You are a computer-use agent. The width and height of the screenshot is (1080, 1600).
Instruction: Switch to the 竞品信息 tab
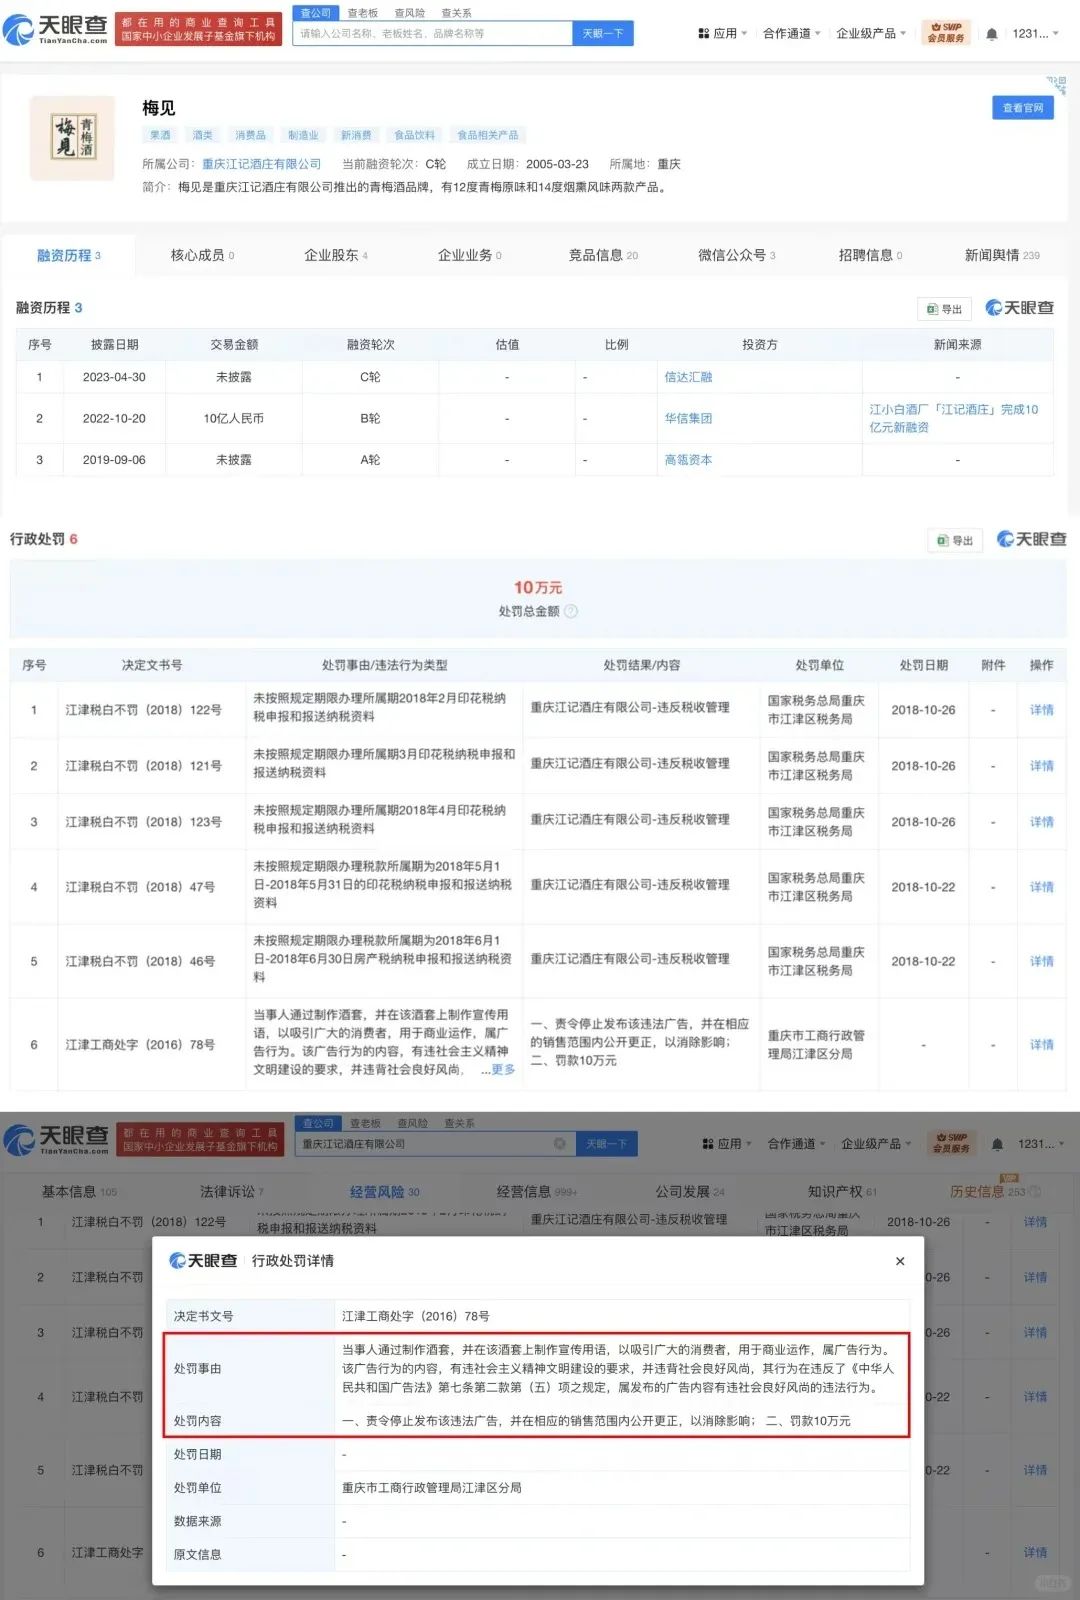pyautogui.click(x=603, y=255)
